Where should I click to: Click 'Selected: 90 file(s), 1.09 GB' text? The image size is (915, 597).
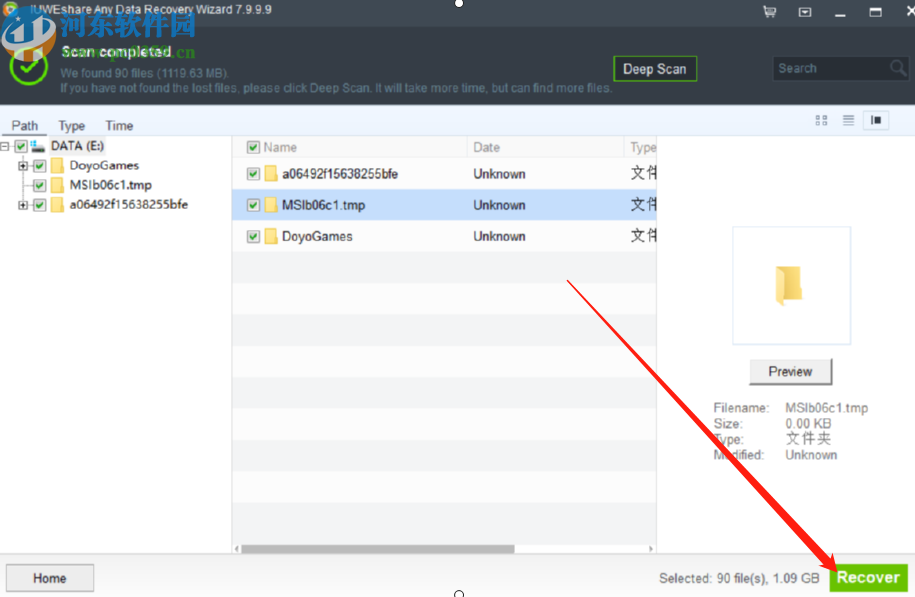coord(739,578)
